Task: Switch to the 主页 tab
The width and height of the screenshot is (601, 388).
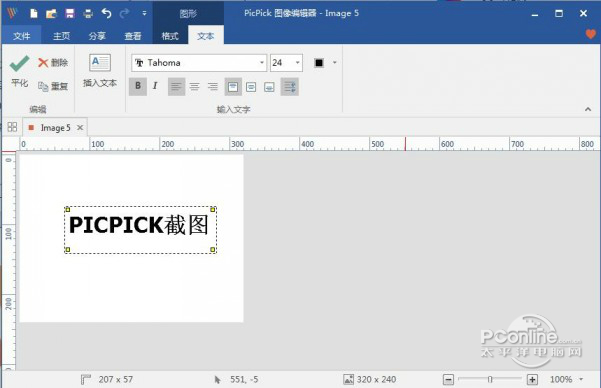Action: [61, 36]
